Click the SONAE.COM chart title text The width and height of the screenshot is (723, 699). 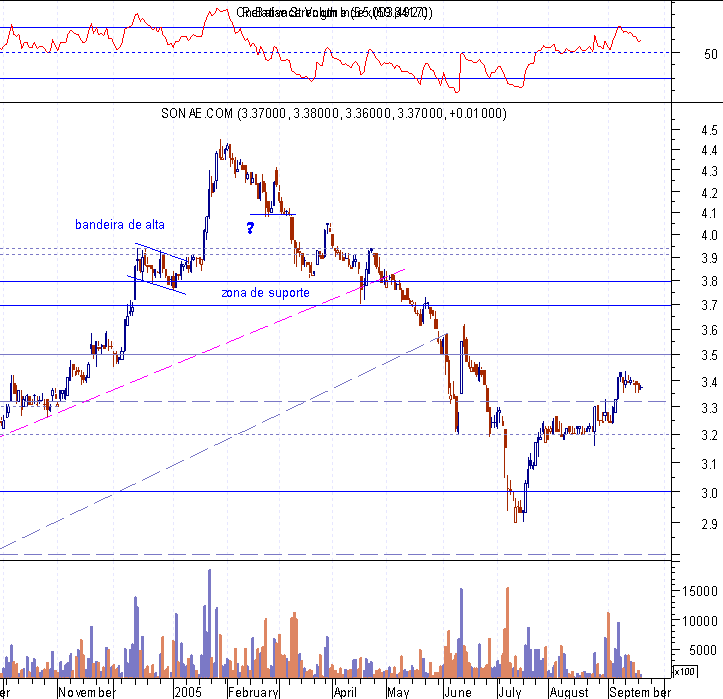(x=334, y=113)
